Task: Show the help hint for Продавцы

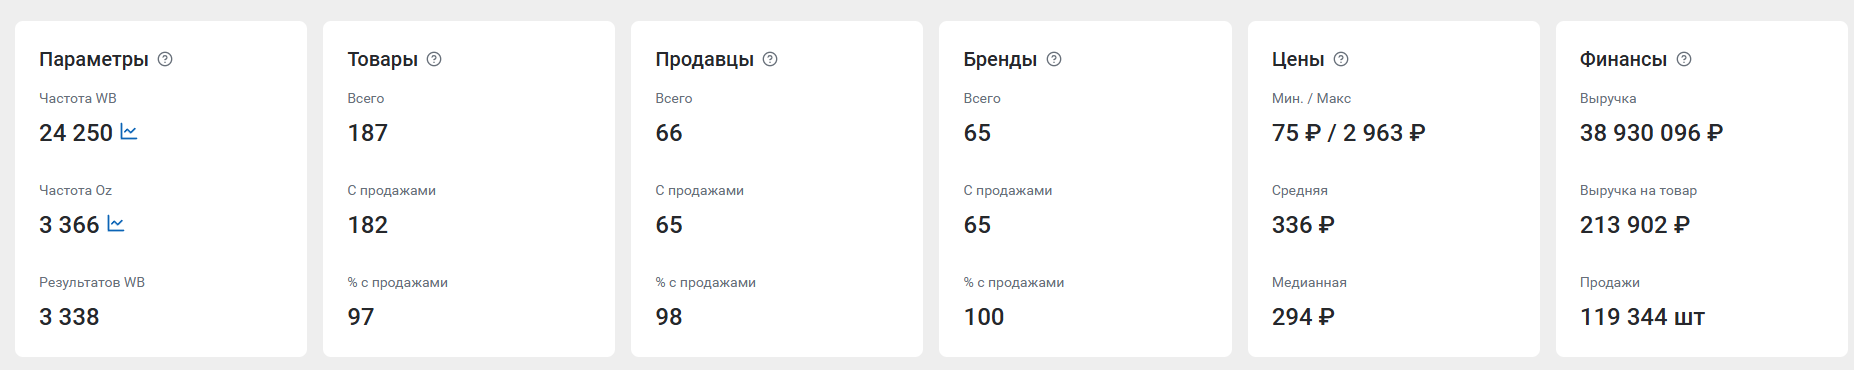Action: pyautogui.click(x=770, y=59)
